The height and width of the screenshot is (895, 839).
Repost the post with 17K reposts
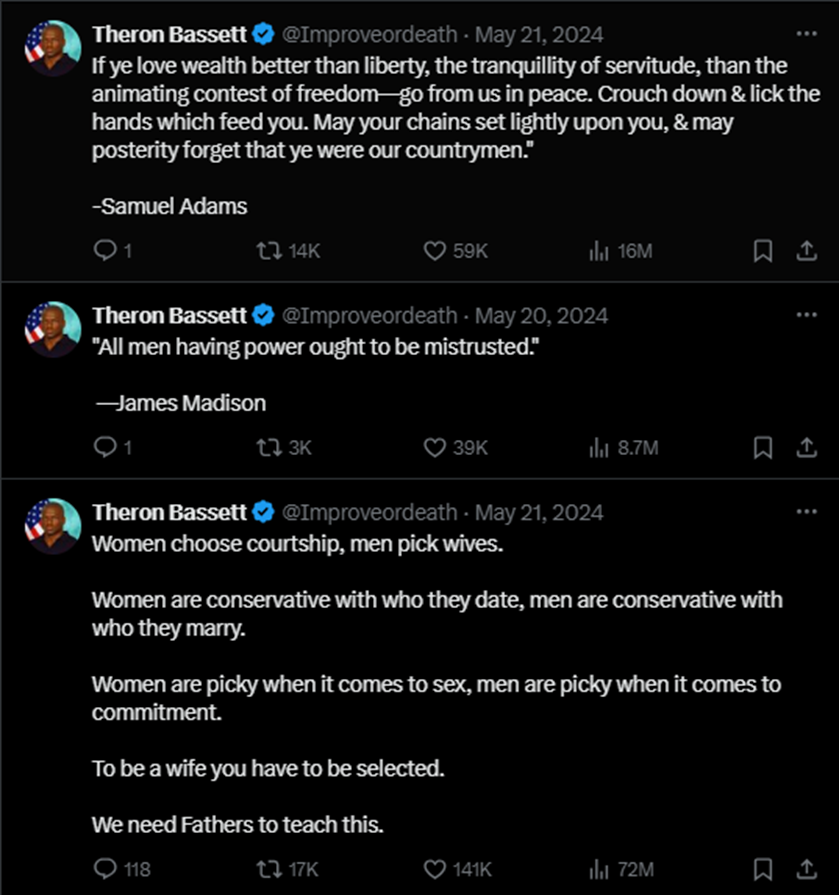pos(268,868)
